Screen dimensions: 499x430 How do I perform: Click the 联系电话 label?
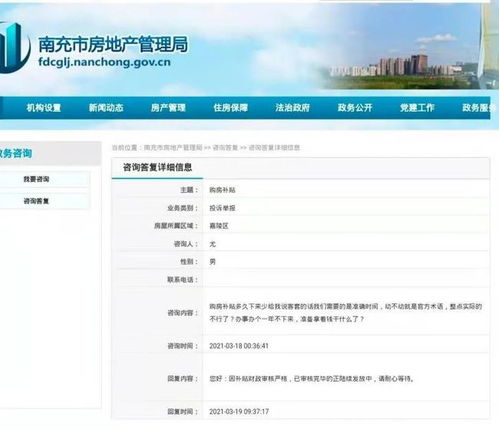(x=183, y=280)
